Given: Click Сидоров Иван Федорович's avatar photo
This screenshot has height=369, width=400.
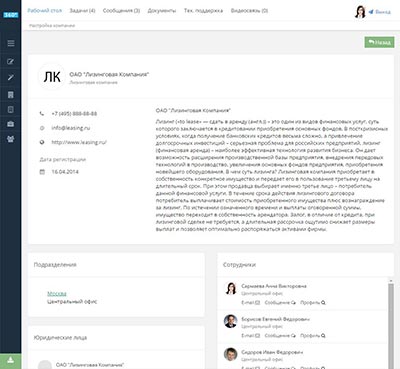Looking at the screenshot, I should pos(230,354).
